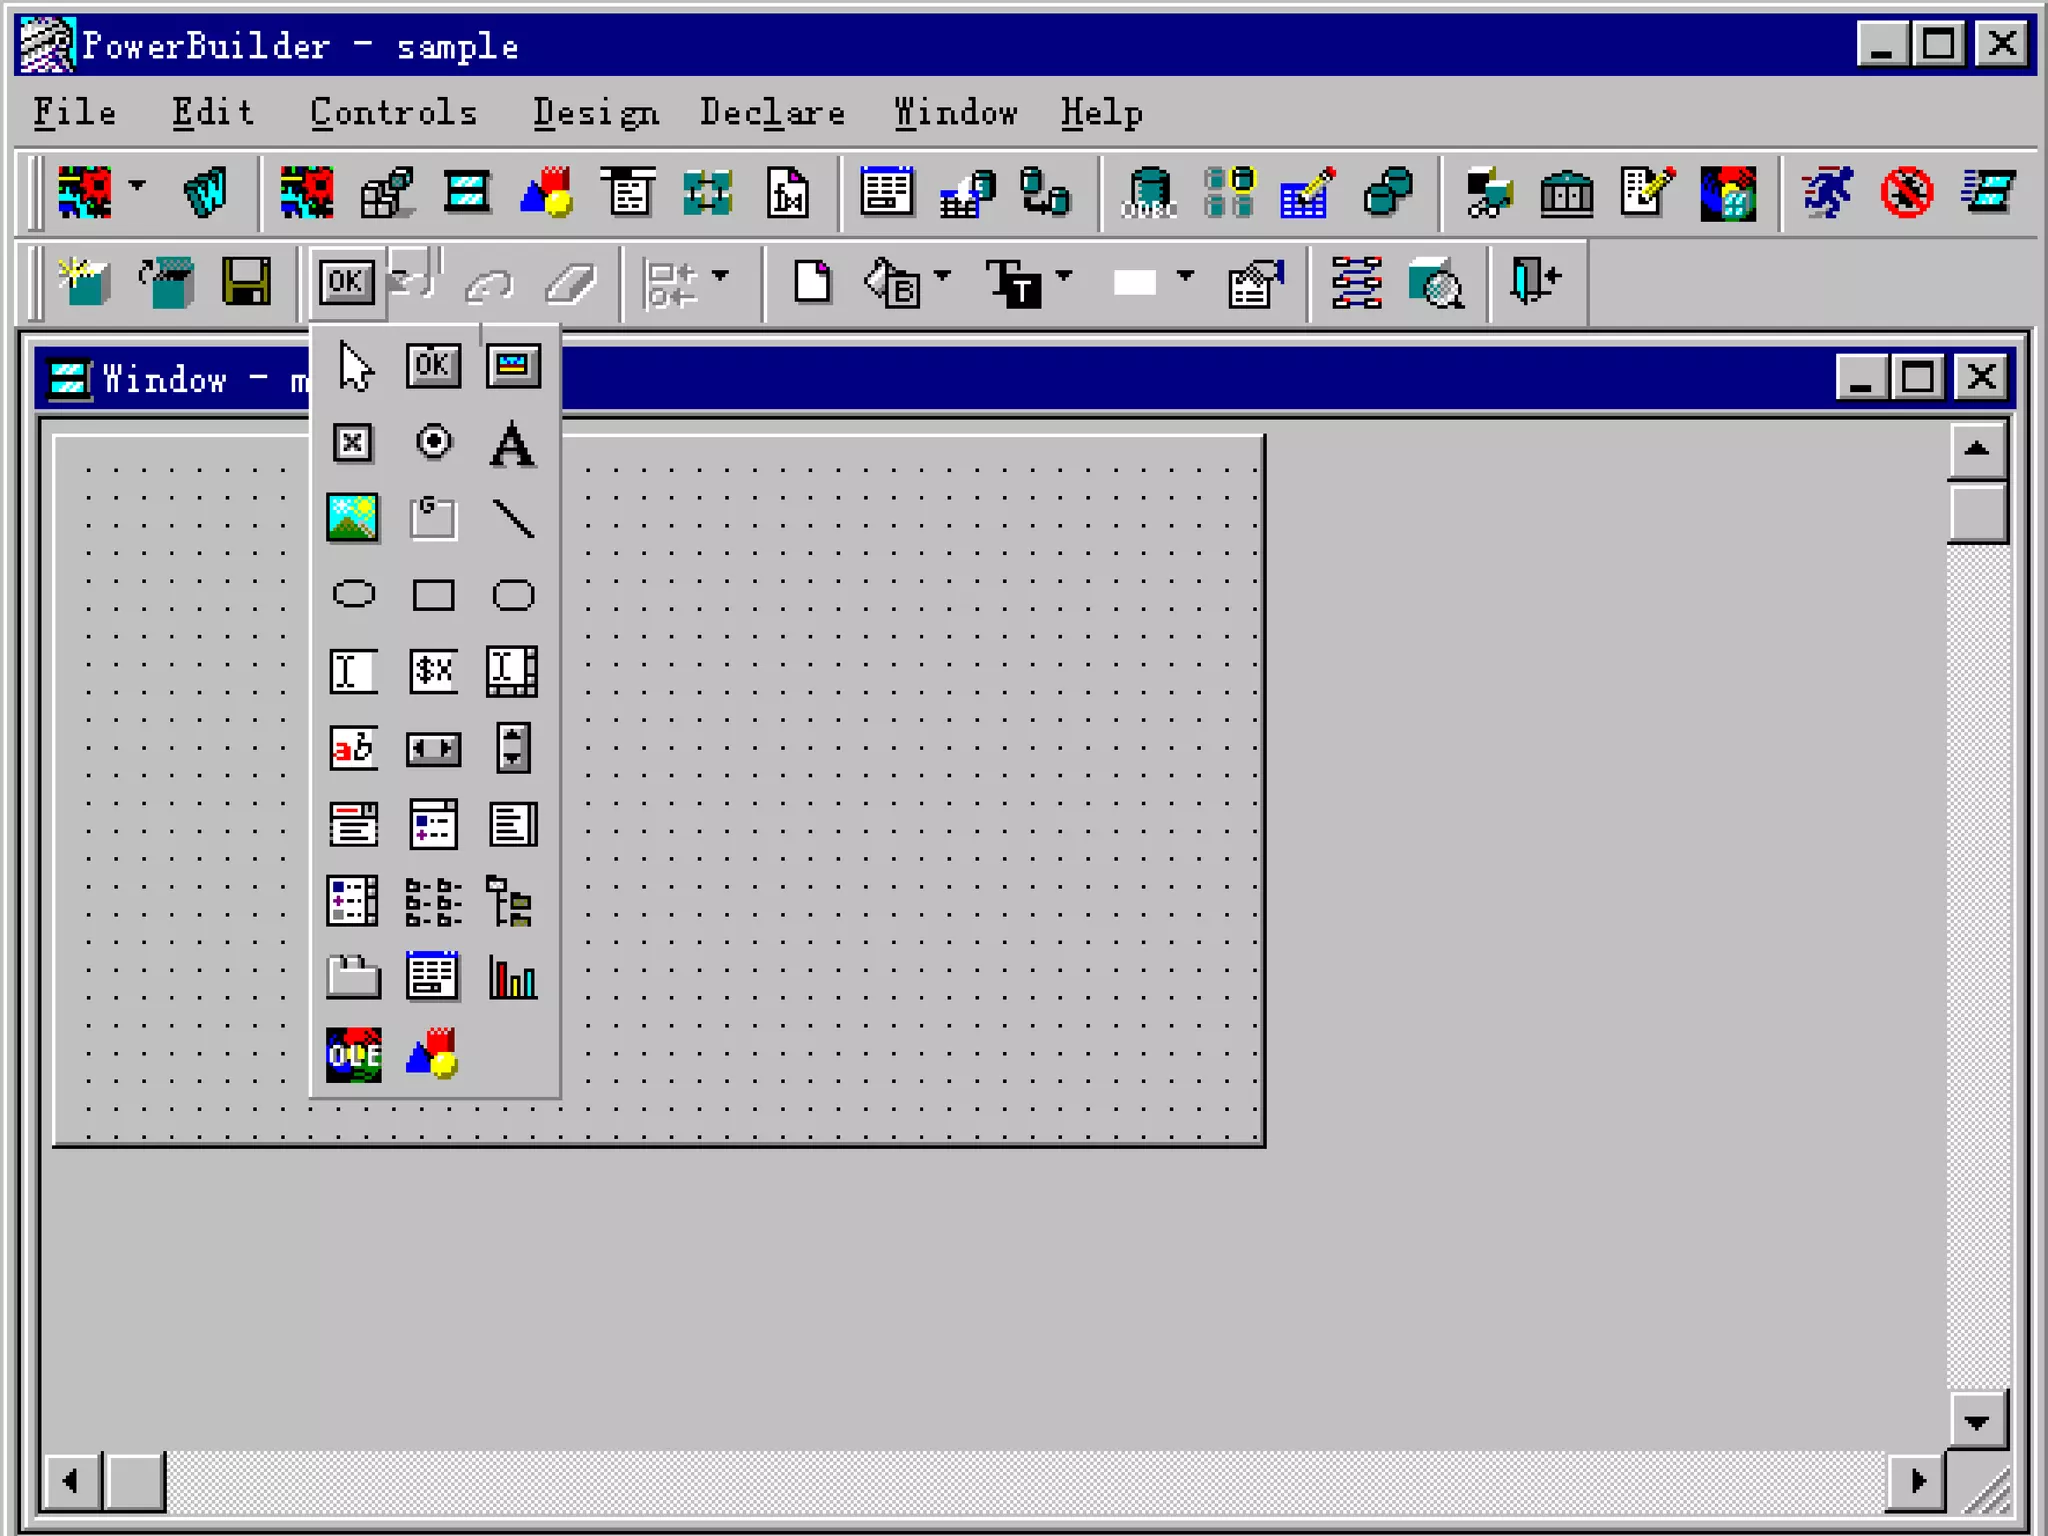This screenshot has height=1536, width=2048.
Task: Pick the StaticText A control
Action: 512,444
